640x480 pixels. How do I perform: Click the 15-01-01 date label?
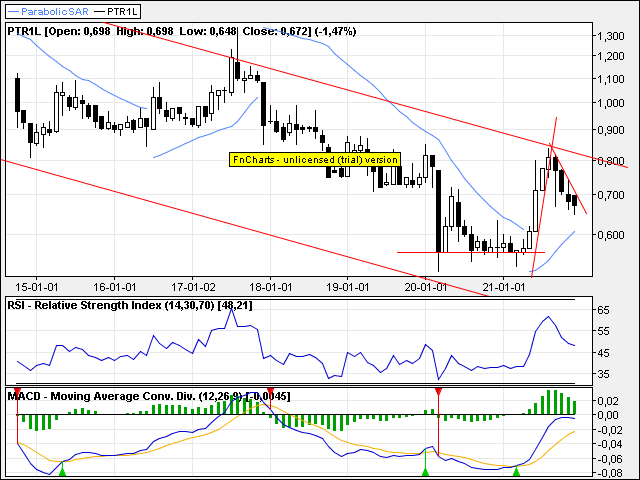point(36,287)
